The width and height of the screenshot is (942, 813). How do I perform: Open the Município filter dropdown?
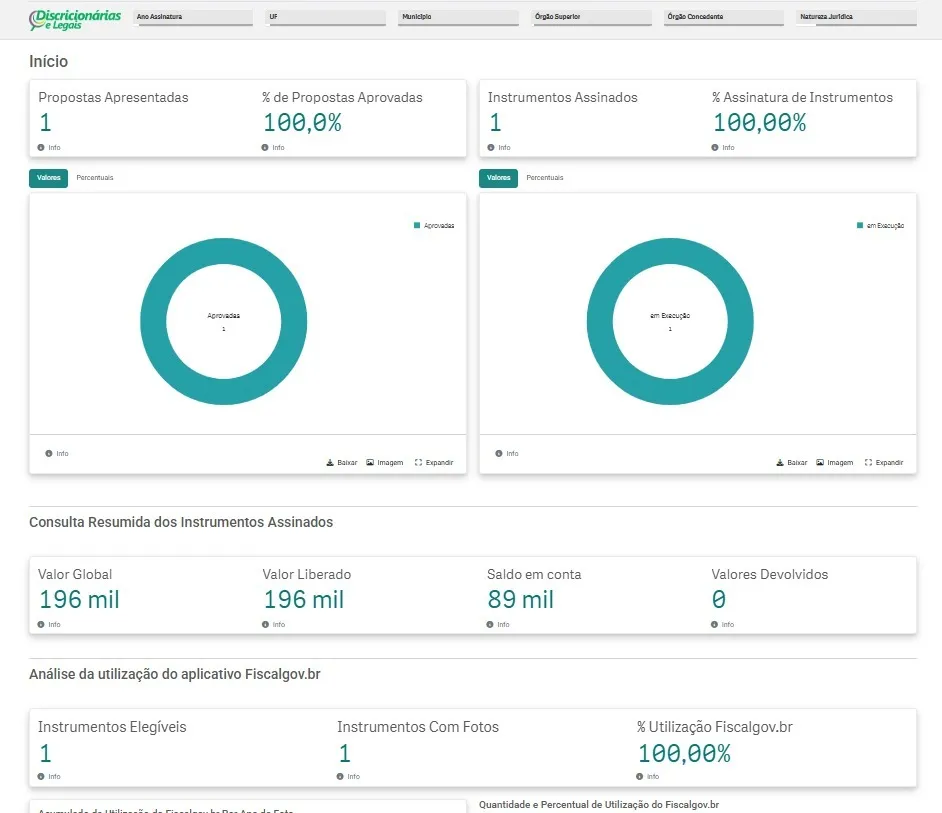(x=459, y=17)
